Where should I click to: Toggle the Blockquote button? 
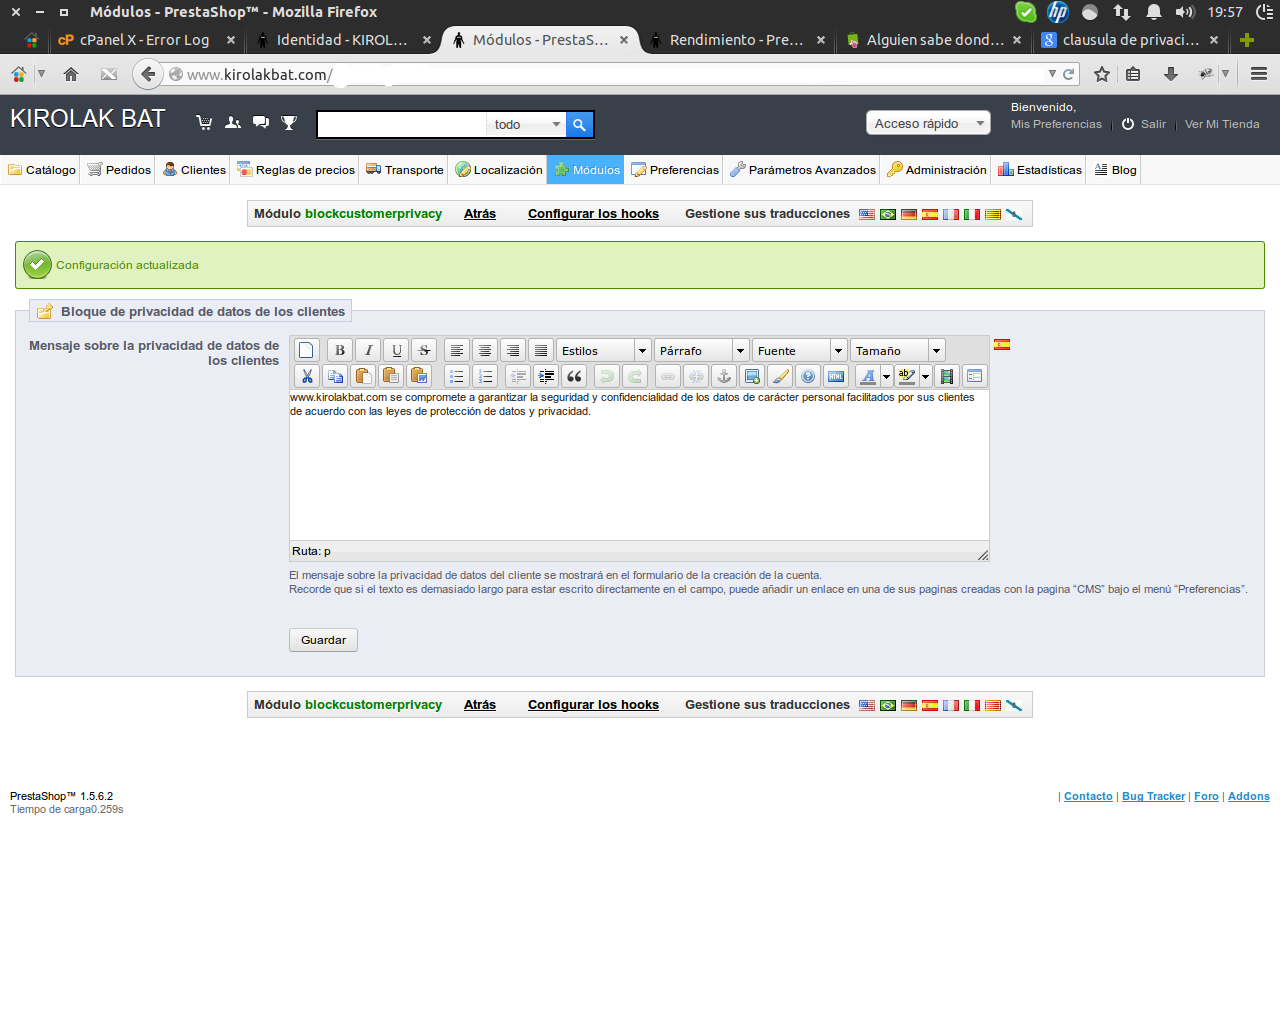(574, 376)
